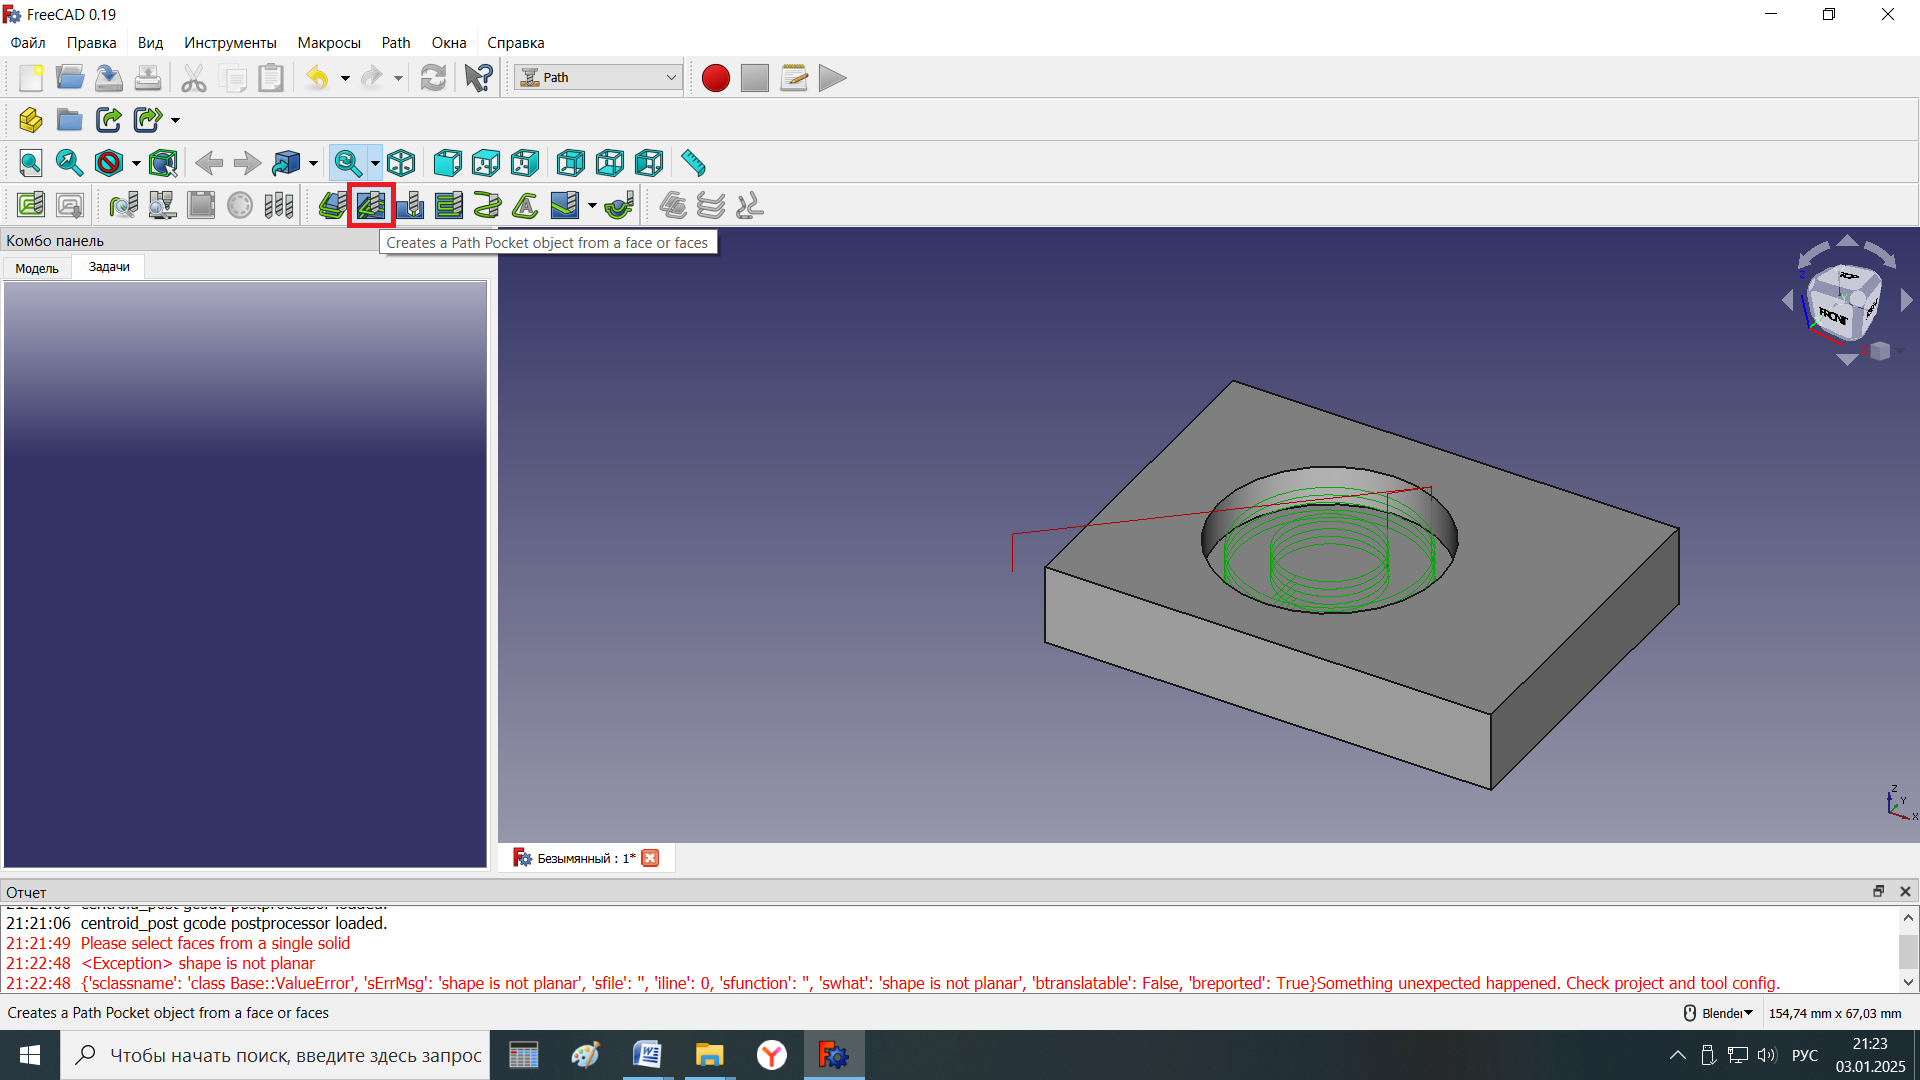The height and width of the screenshot is (1080, 1920).
Task: Create a Path Helix operation
Action: point(487,206)
